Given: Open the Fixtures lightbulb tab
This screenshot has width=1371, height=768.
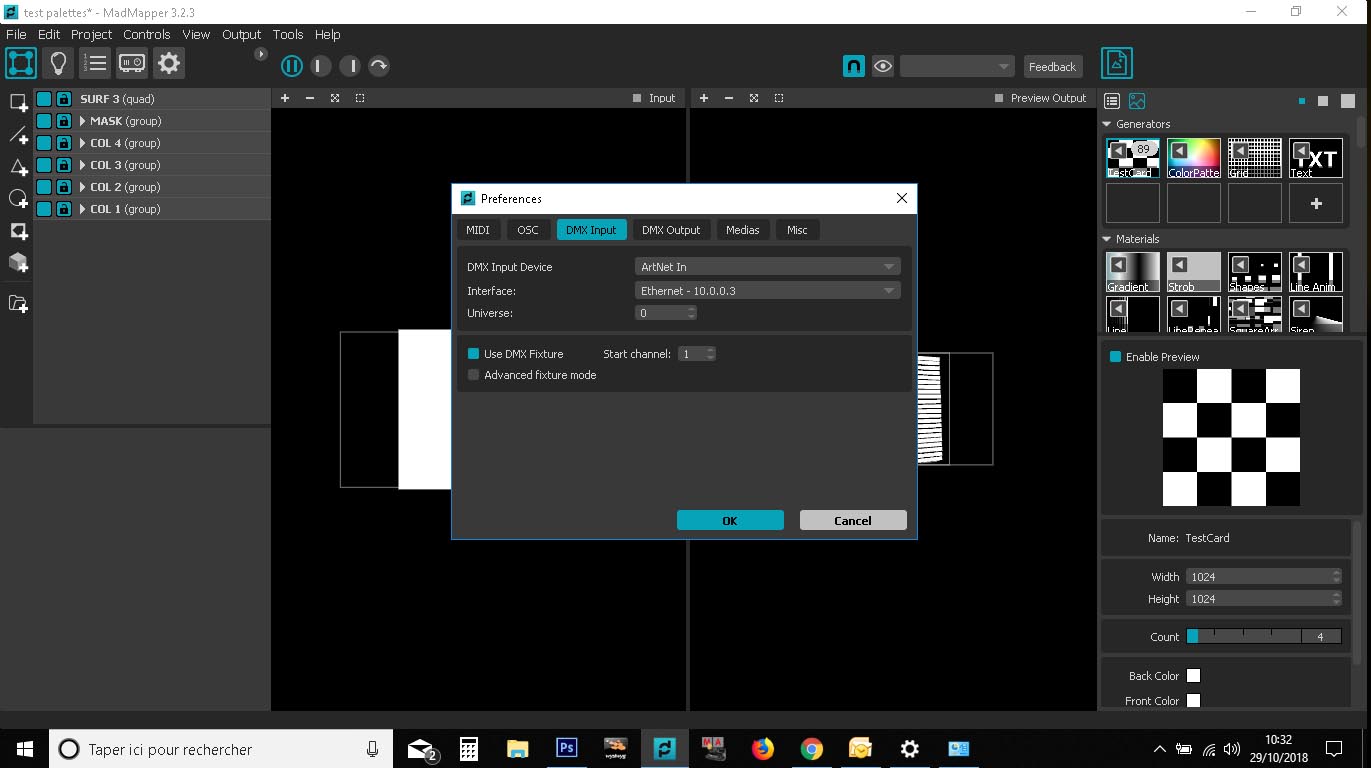Looking at the screenshot, I should [58, 63].
